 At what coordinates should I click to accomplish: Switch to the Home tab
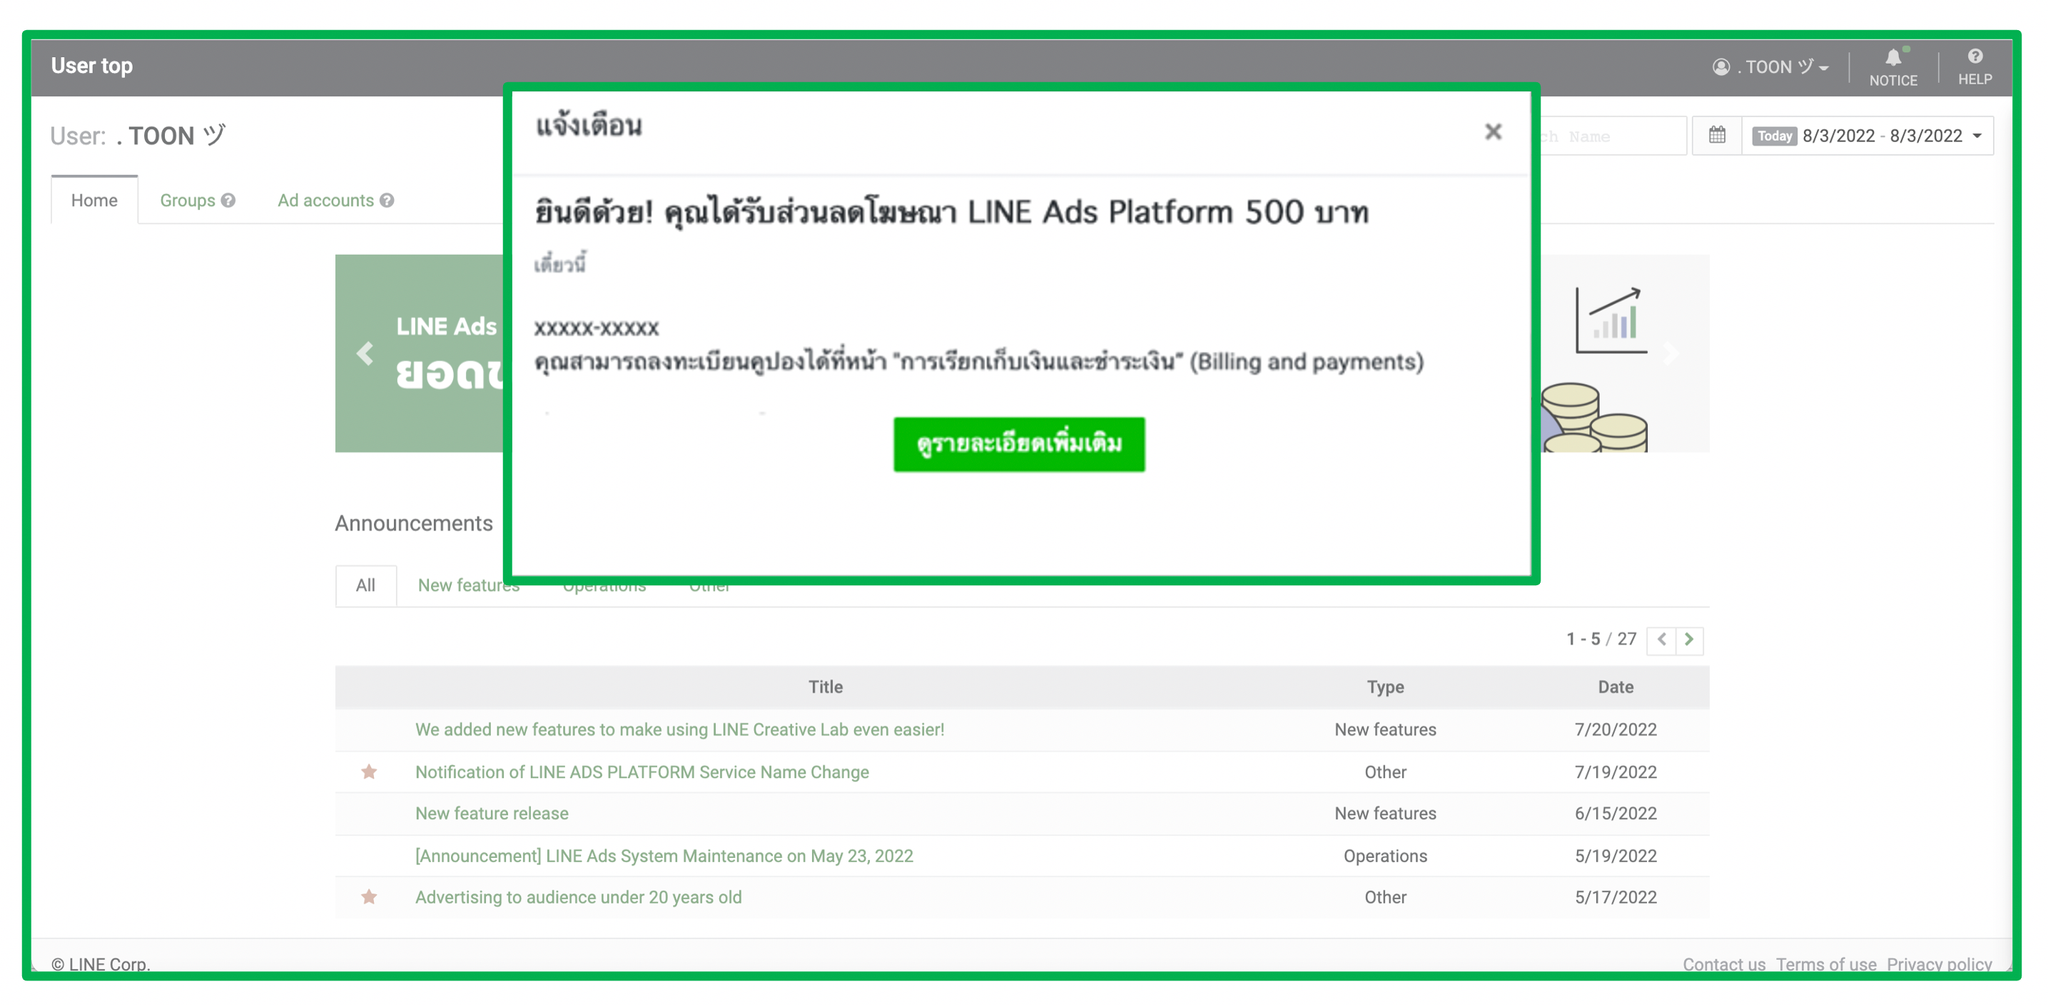coord(94,200)
